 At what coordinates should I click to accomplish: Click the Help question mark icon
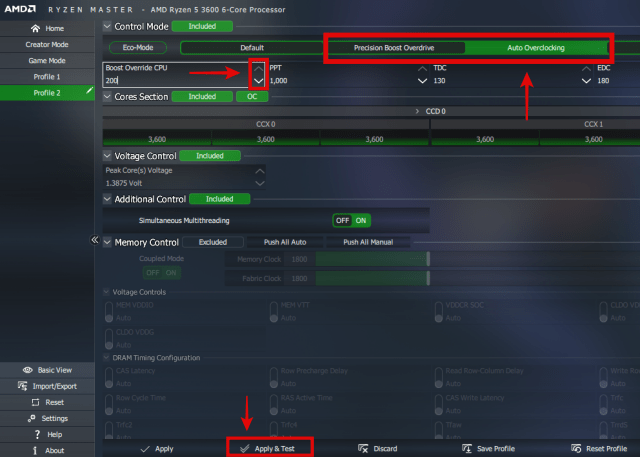[38, 435]
